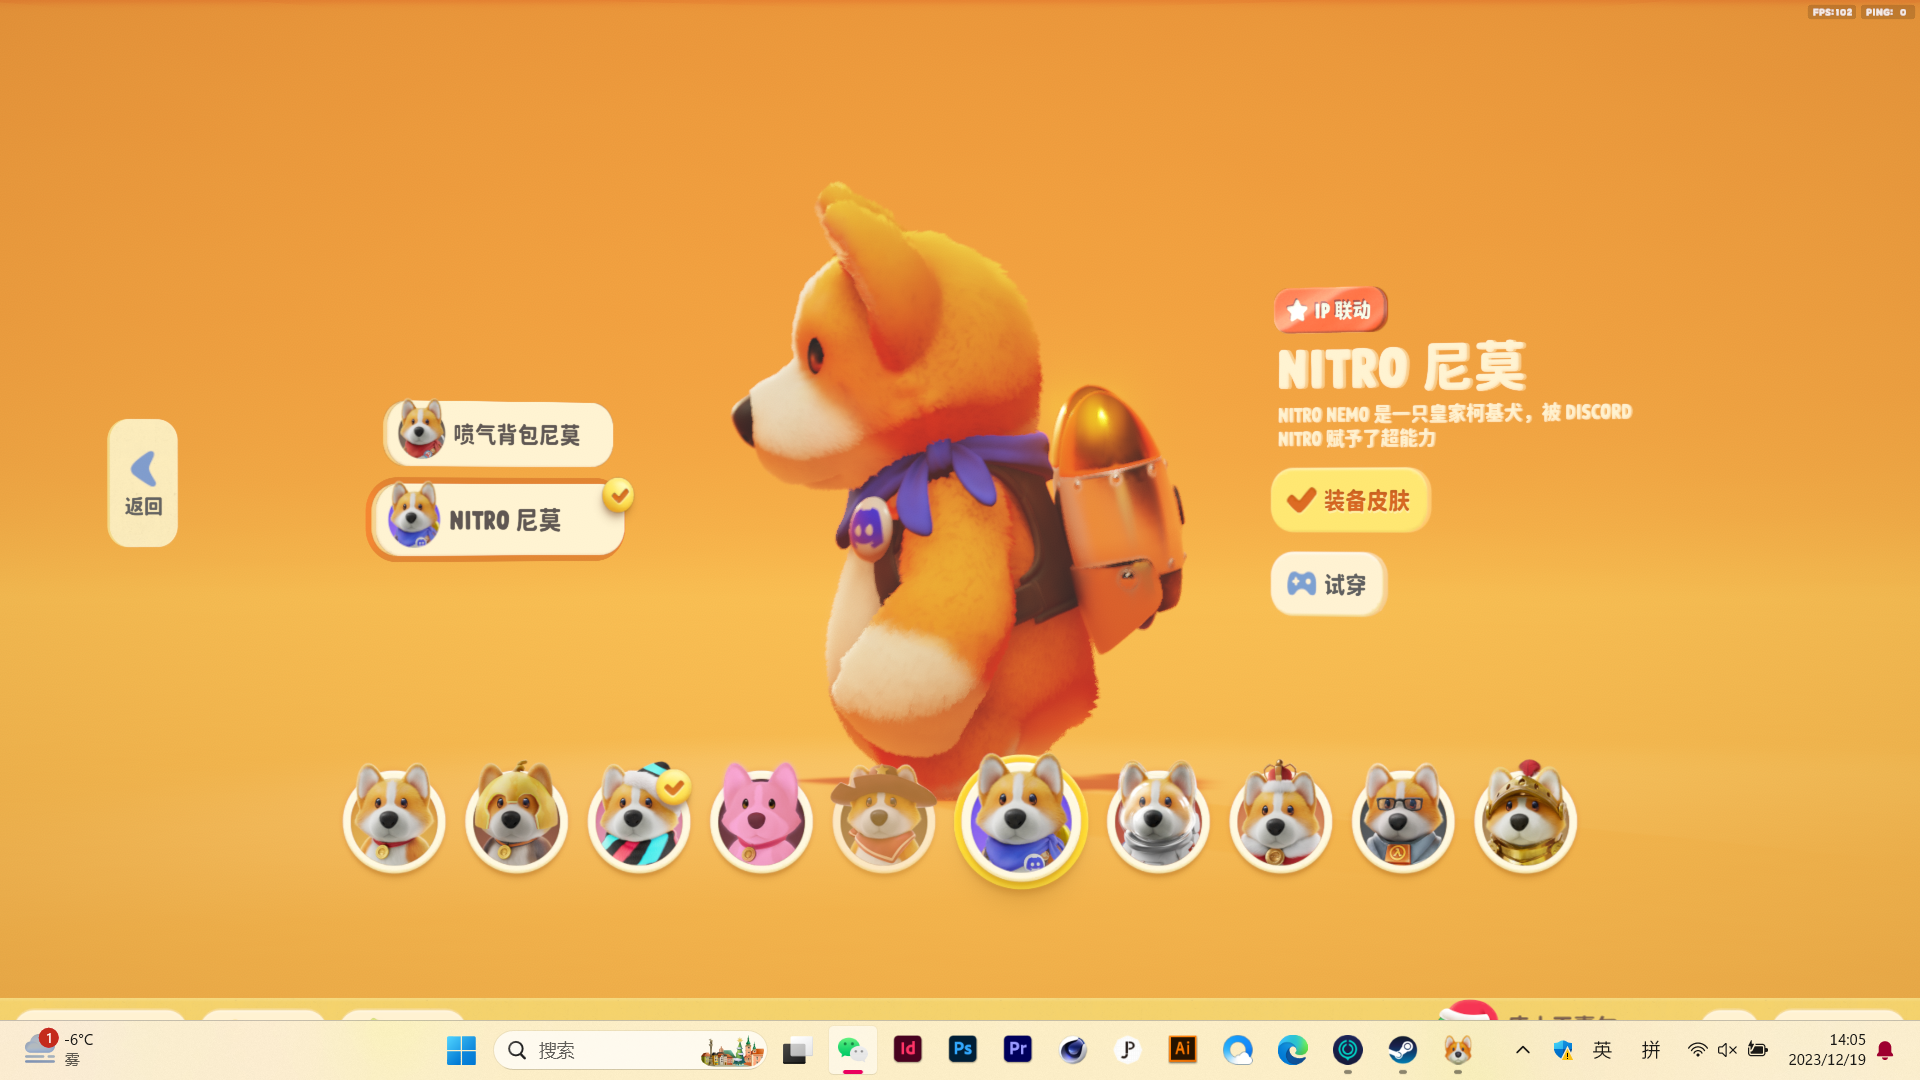Click the PING indicator in corner

(1887, 12)
